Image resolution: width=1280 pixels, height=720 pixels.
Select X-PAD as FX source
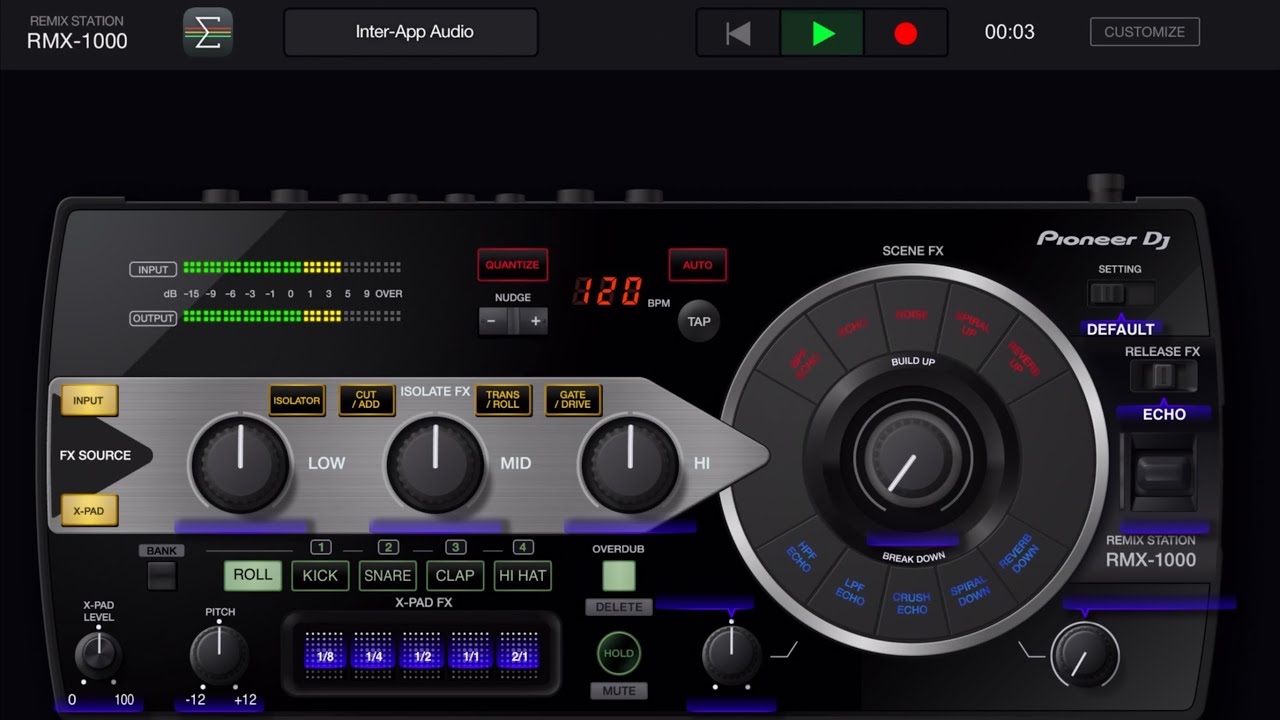pos(89,511)
